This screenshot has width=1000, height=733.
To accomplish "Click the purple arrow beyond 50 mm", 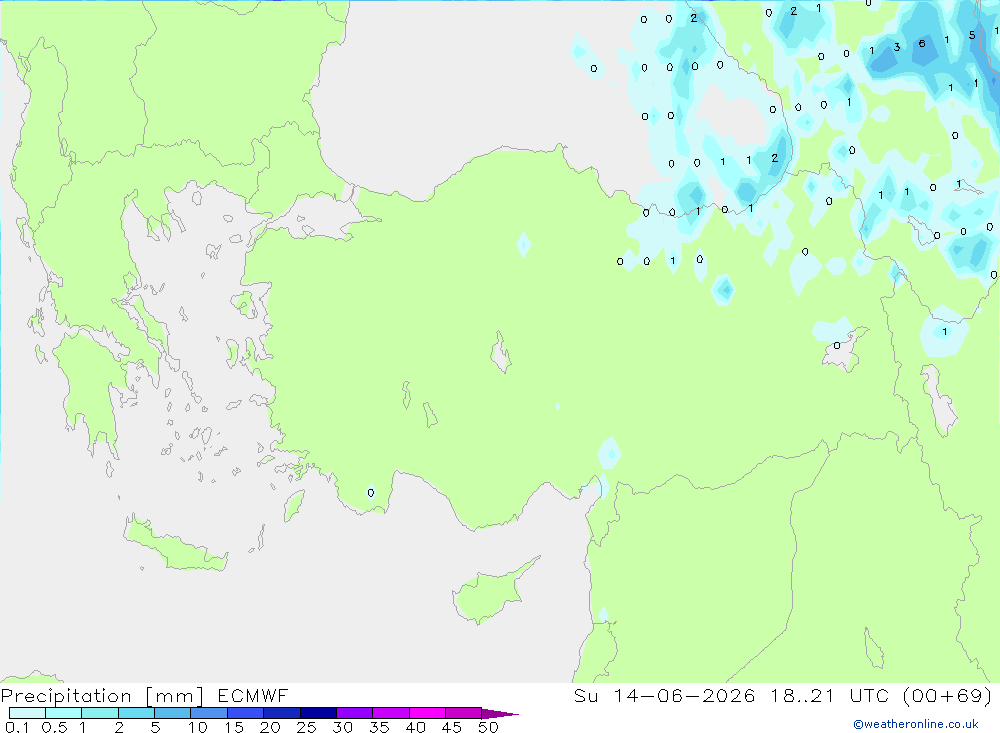I will tap(500, 713).
